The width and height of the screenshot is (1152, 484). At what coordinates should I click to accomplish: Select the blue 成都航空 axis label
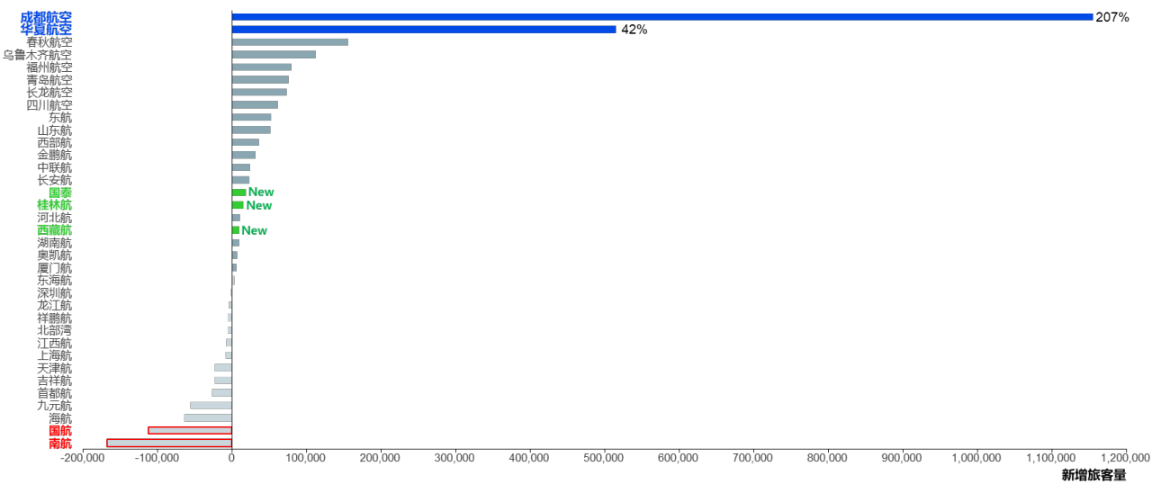tap(46, 17)
